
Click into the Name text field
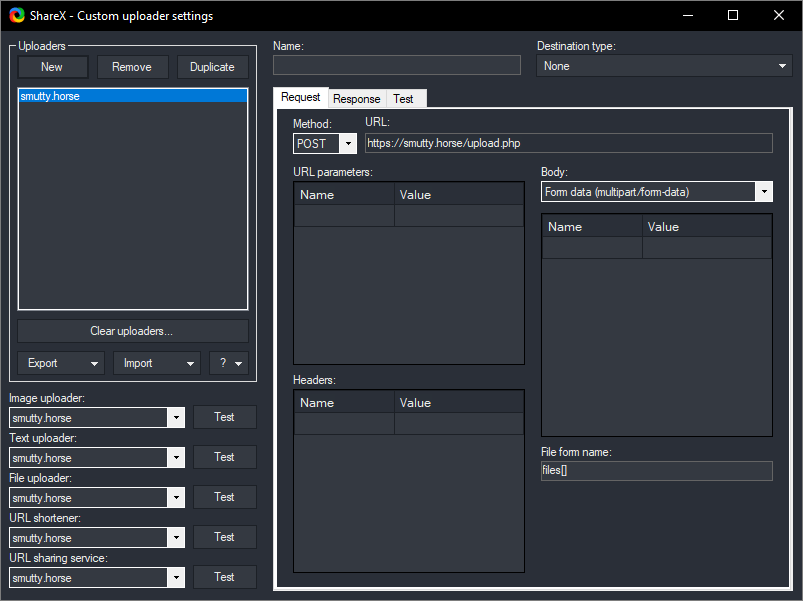(x=397, y=66)
